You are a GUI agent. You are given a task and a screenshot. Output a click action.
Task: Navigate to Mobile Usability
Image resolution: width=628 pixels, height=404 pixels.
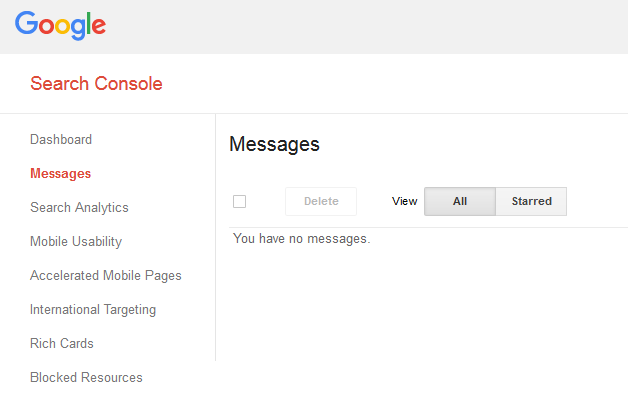click(x=76, y=242)
